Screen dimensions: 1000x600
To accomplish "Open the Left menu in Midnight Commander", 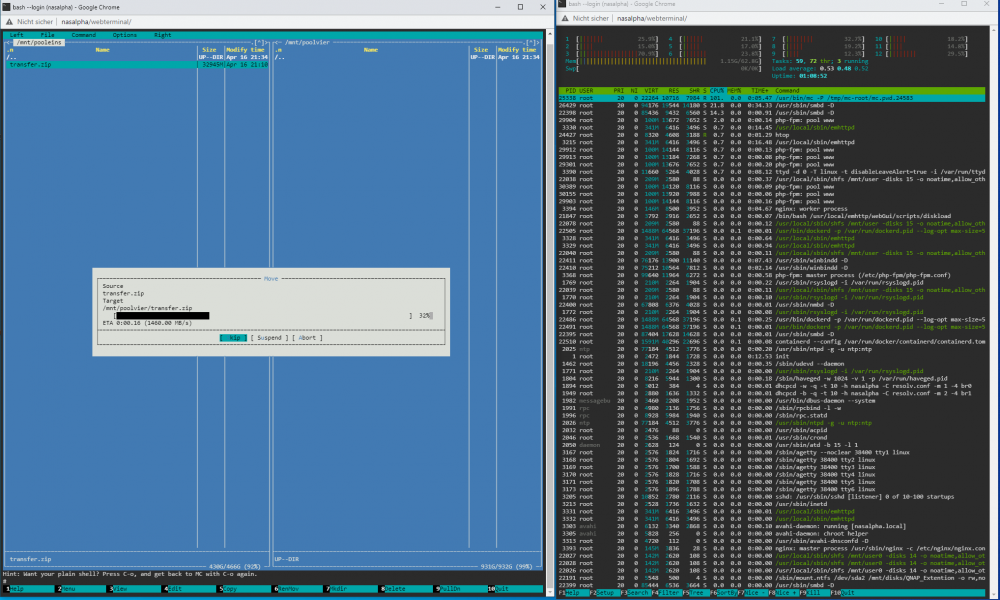I will click(x=17, y=35).
